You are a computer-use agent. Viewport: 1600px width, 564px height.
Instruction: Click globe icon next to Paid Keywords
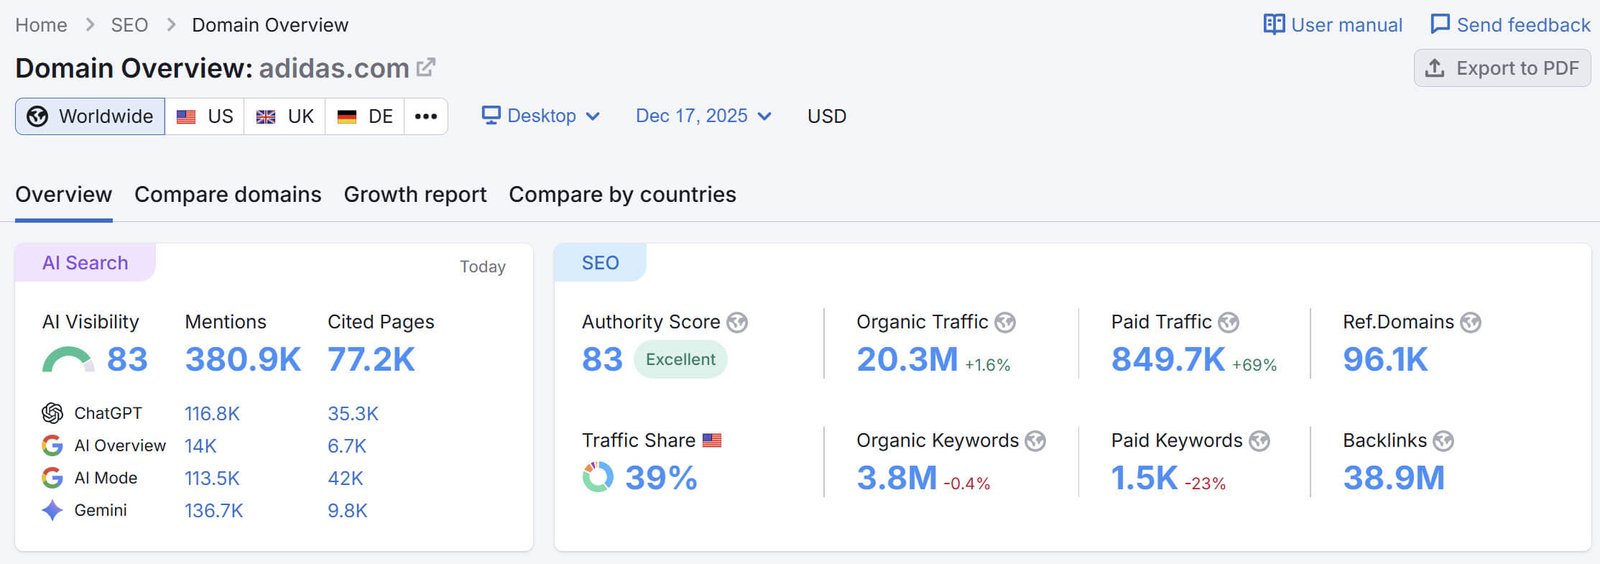[1260, 441]
